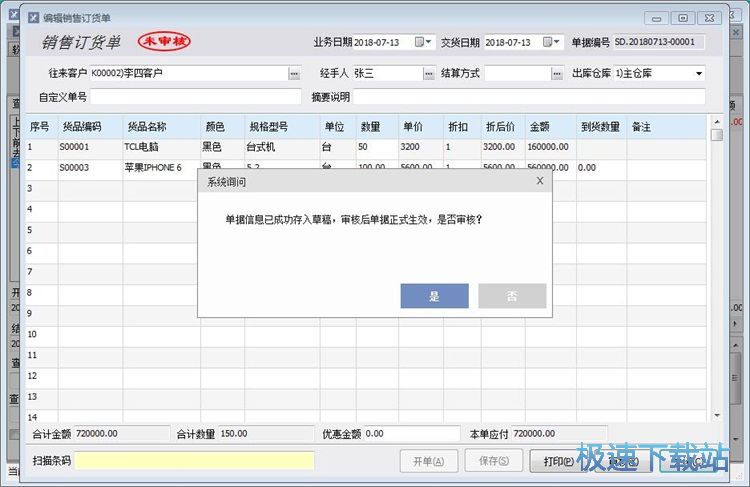Screen dimensions: 750x487
Task: Click the unit price cell 3200
Action: point(420,147)
